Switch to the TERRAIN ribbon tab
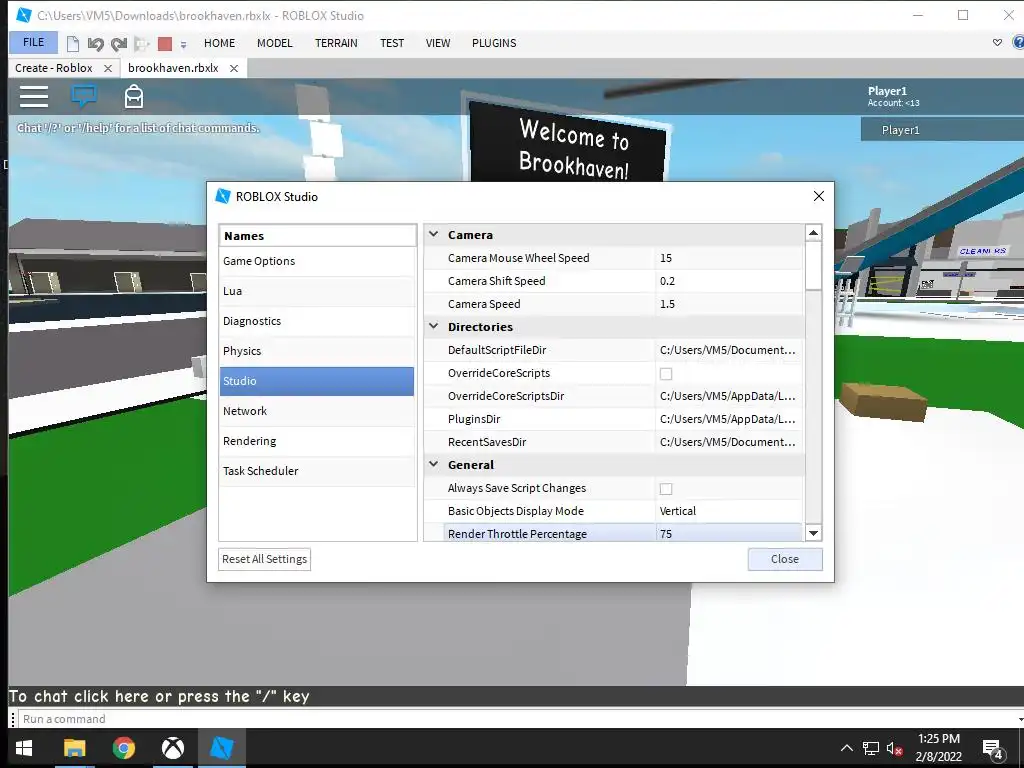 (x=336, y=43)
